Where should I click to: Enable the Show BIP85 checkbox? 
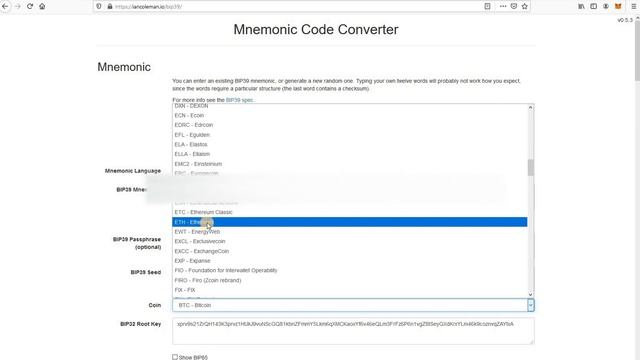click(175, 357)
